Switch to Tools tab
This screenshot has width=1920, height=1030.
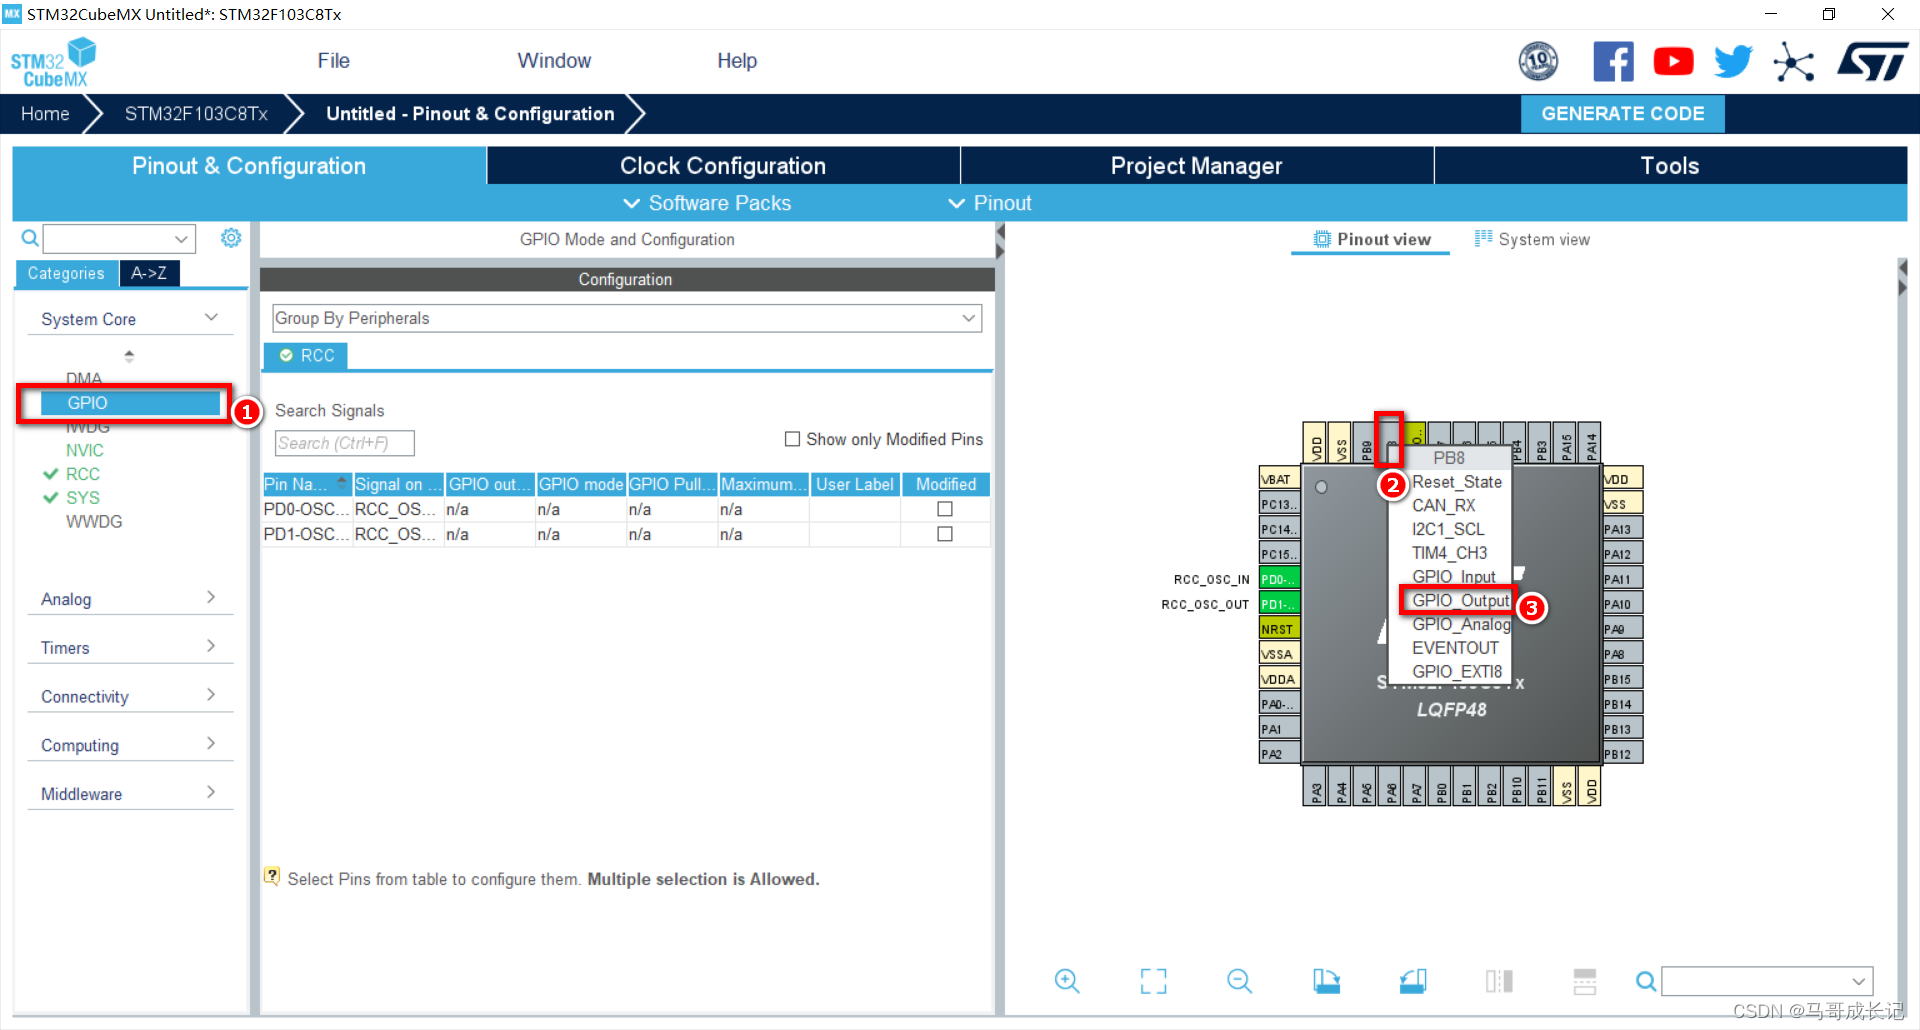click(x=1670, y=166)
